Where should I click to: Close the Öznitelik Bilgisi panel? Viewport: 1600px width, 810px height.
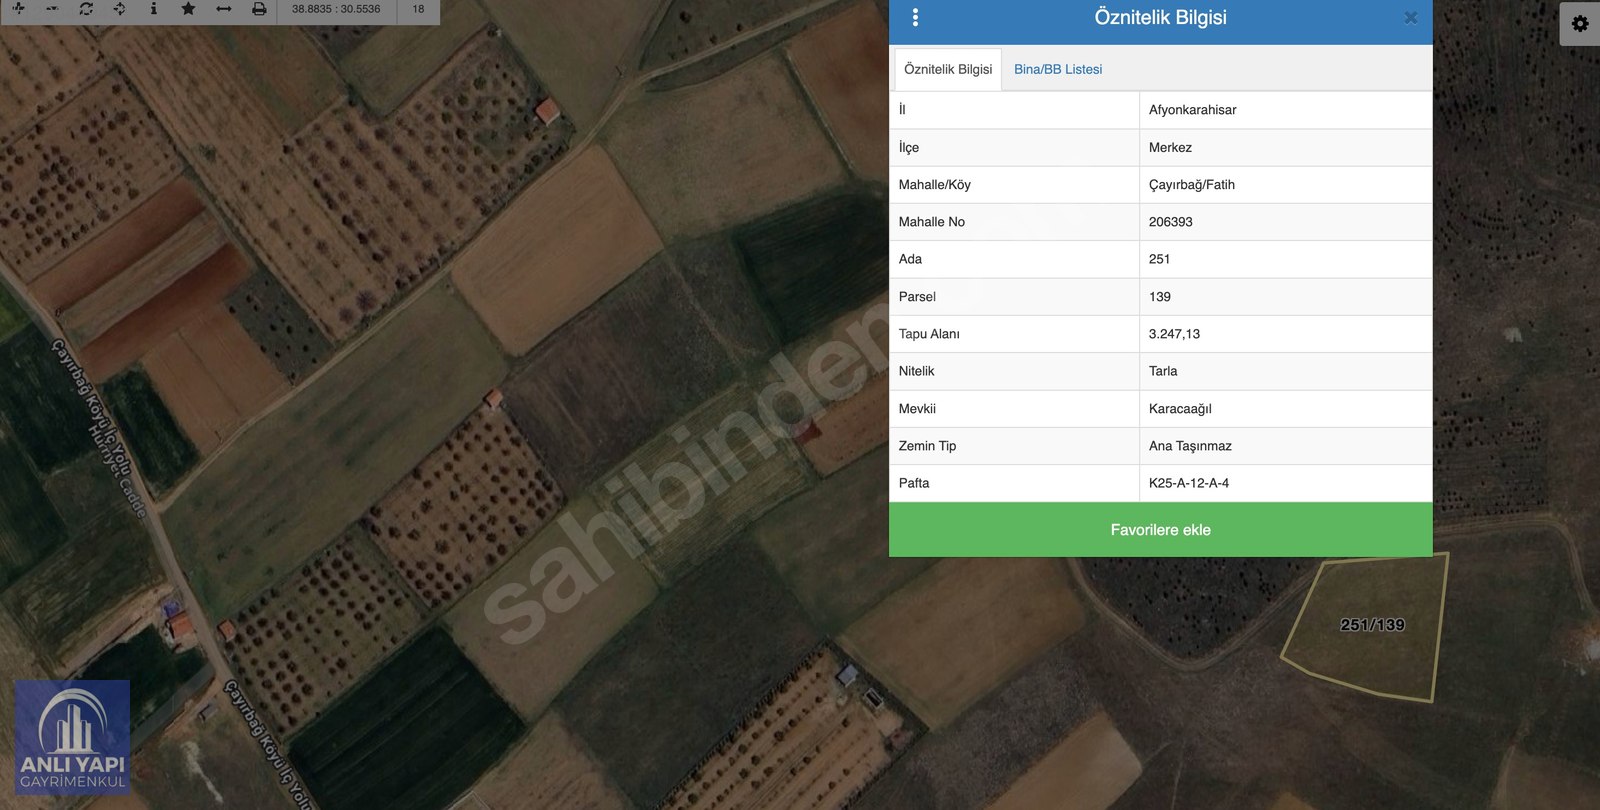coord(1411,18)
